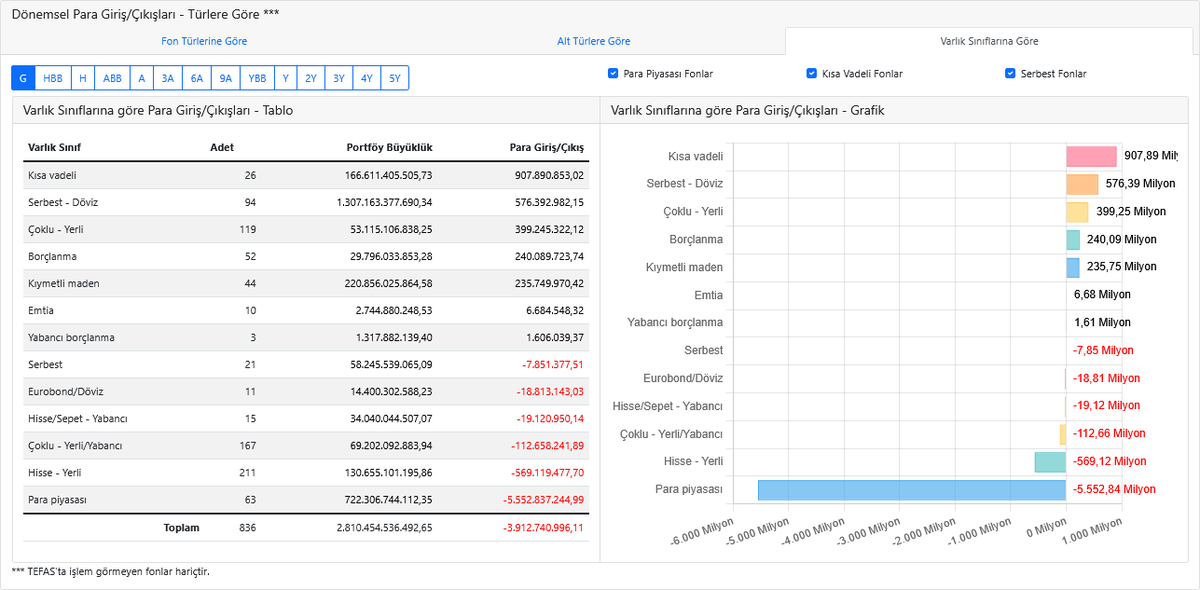Click the -569,12 Milyon chart label
Screen dimensions: 1200x590
coord(1109,461)
